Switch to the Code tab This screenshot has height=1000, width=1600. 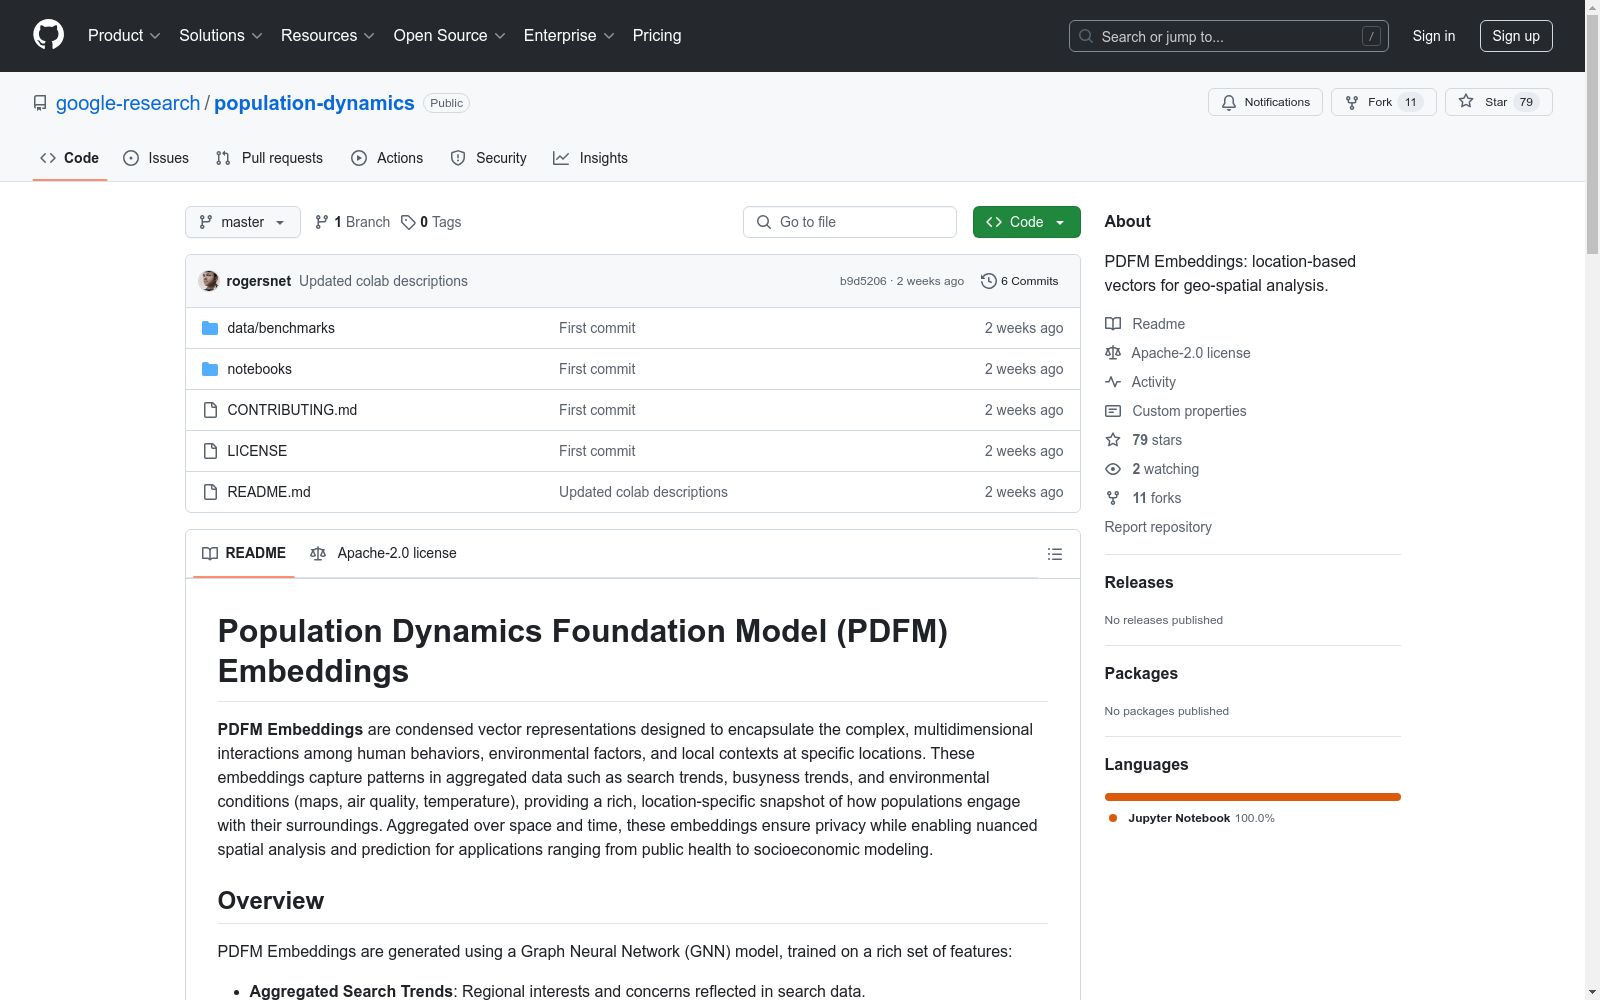[70, 158]
